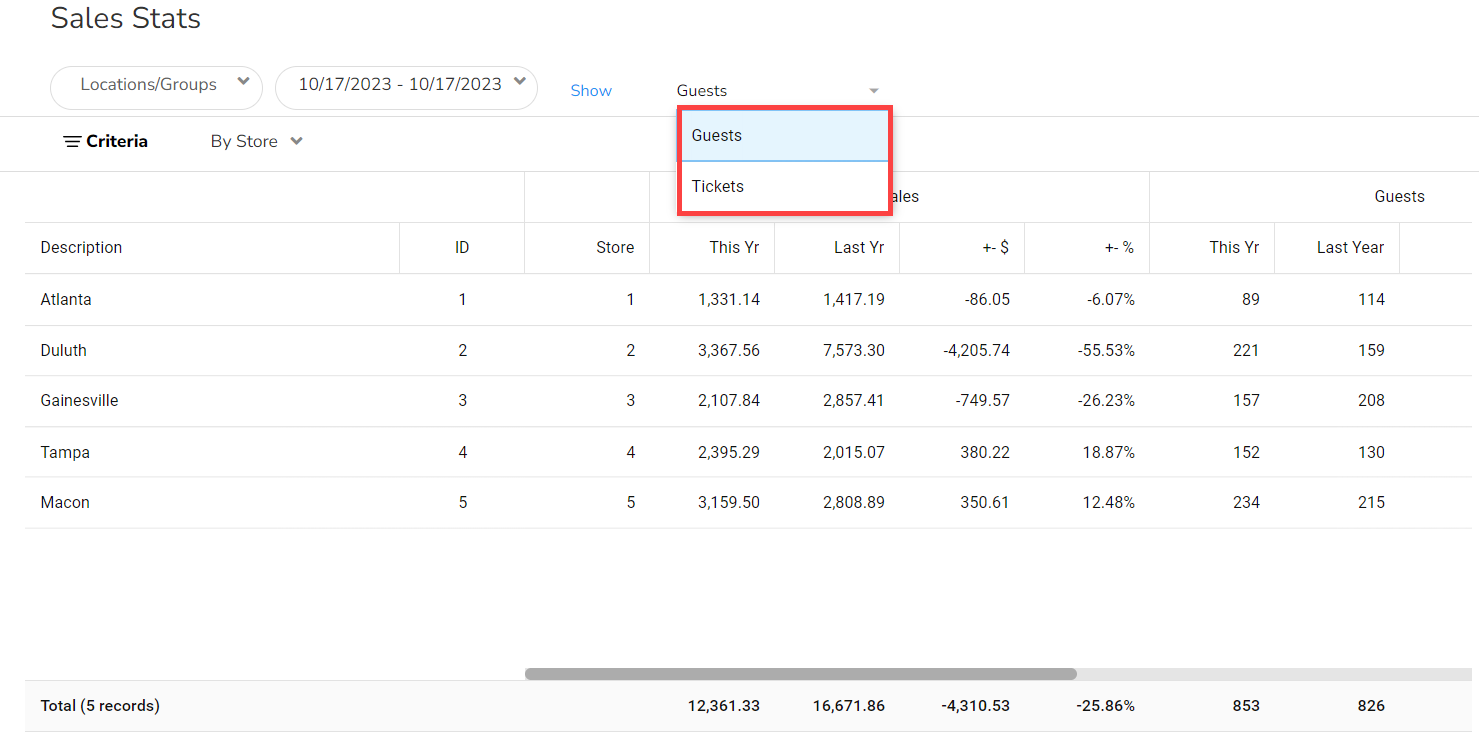1479x732 pixels.
Task: Open the By Store grouping chevron
Action: tap(296, 142)
